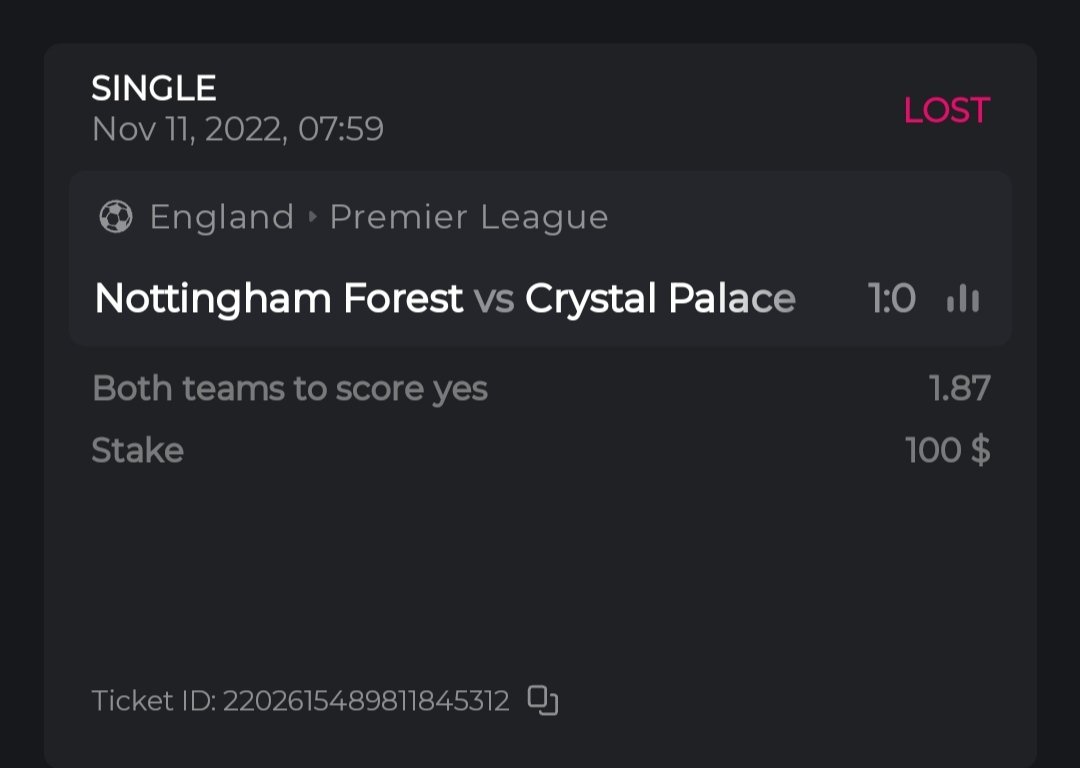Viewport: 1080px width, 768px height.
Task: Click the vs text between teams
Action: coord(494,298)
